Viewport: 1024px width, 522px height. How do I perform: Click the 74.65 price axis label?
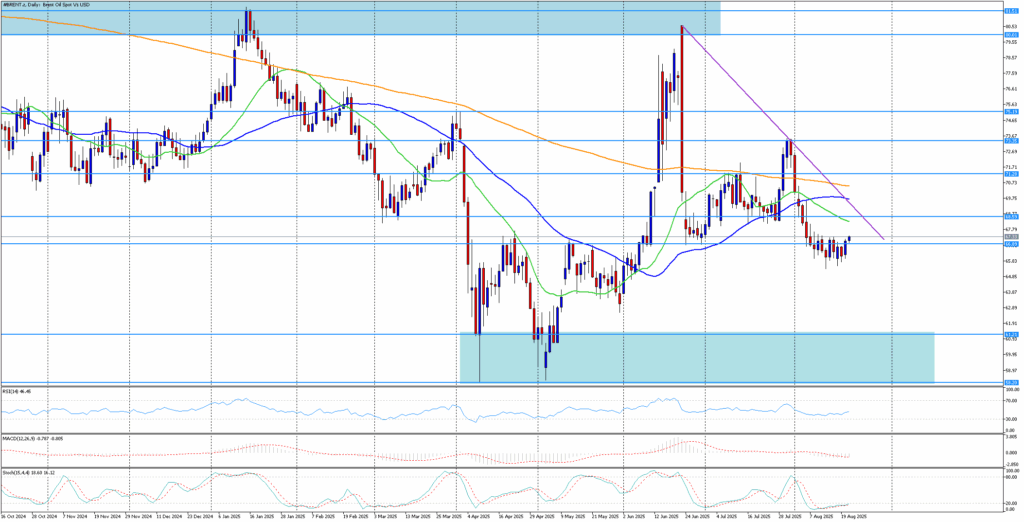coord(1011,120)
